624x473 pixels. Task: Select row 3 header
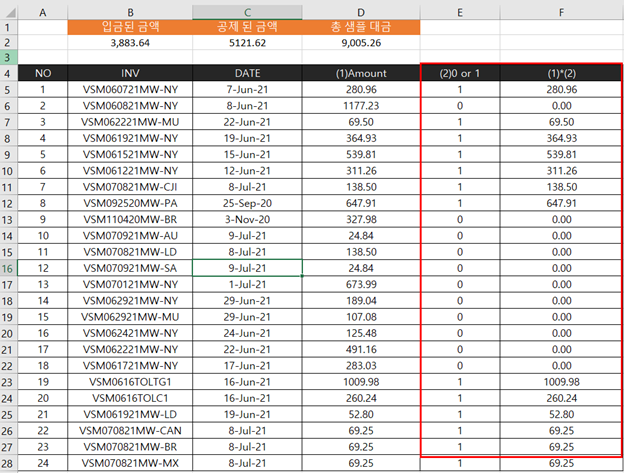(x=9, y=57)
